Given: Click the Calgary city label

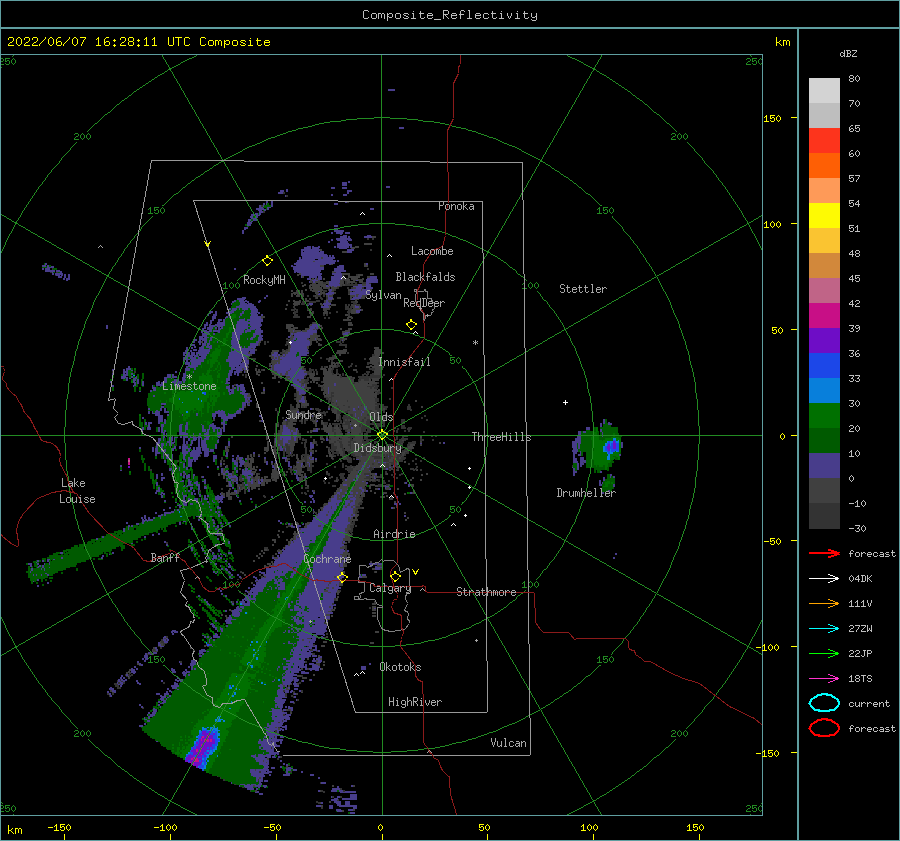Looking at the screenshot, I should click(390, 588).
